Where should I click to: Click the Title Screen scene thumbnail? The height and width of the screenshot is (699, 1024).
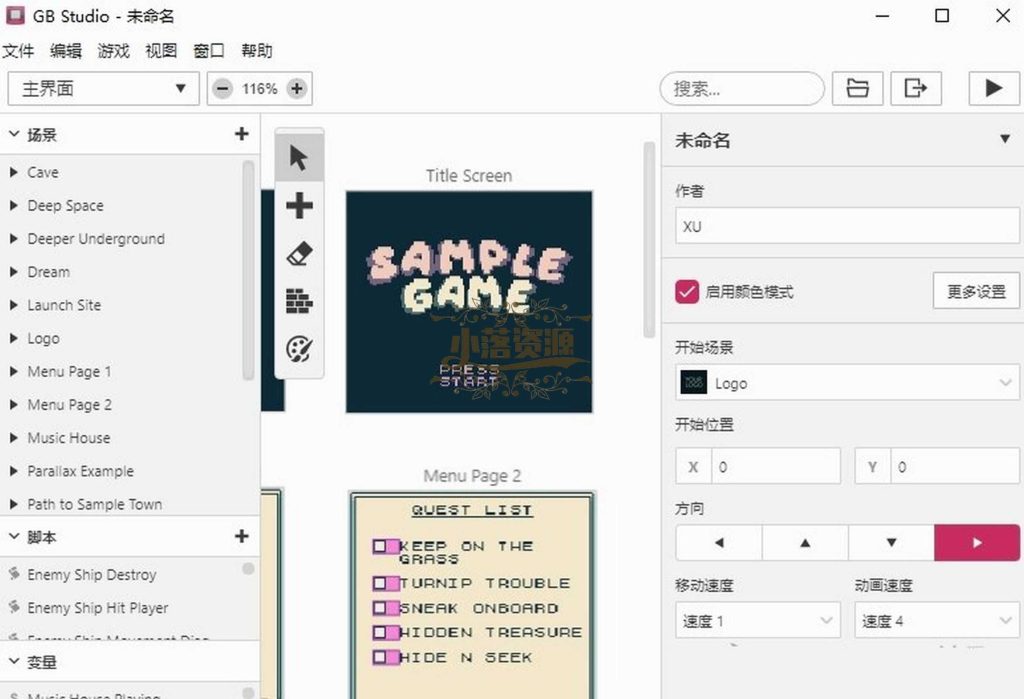pos(469,302)
